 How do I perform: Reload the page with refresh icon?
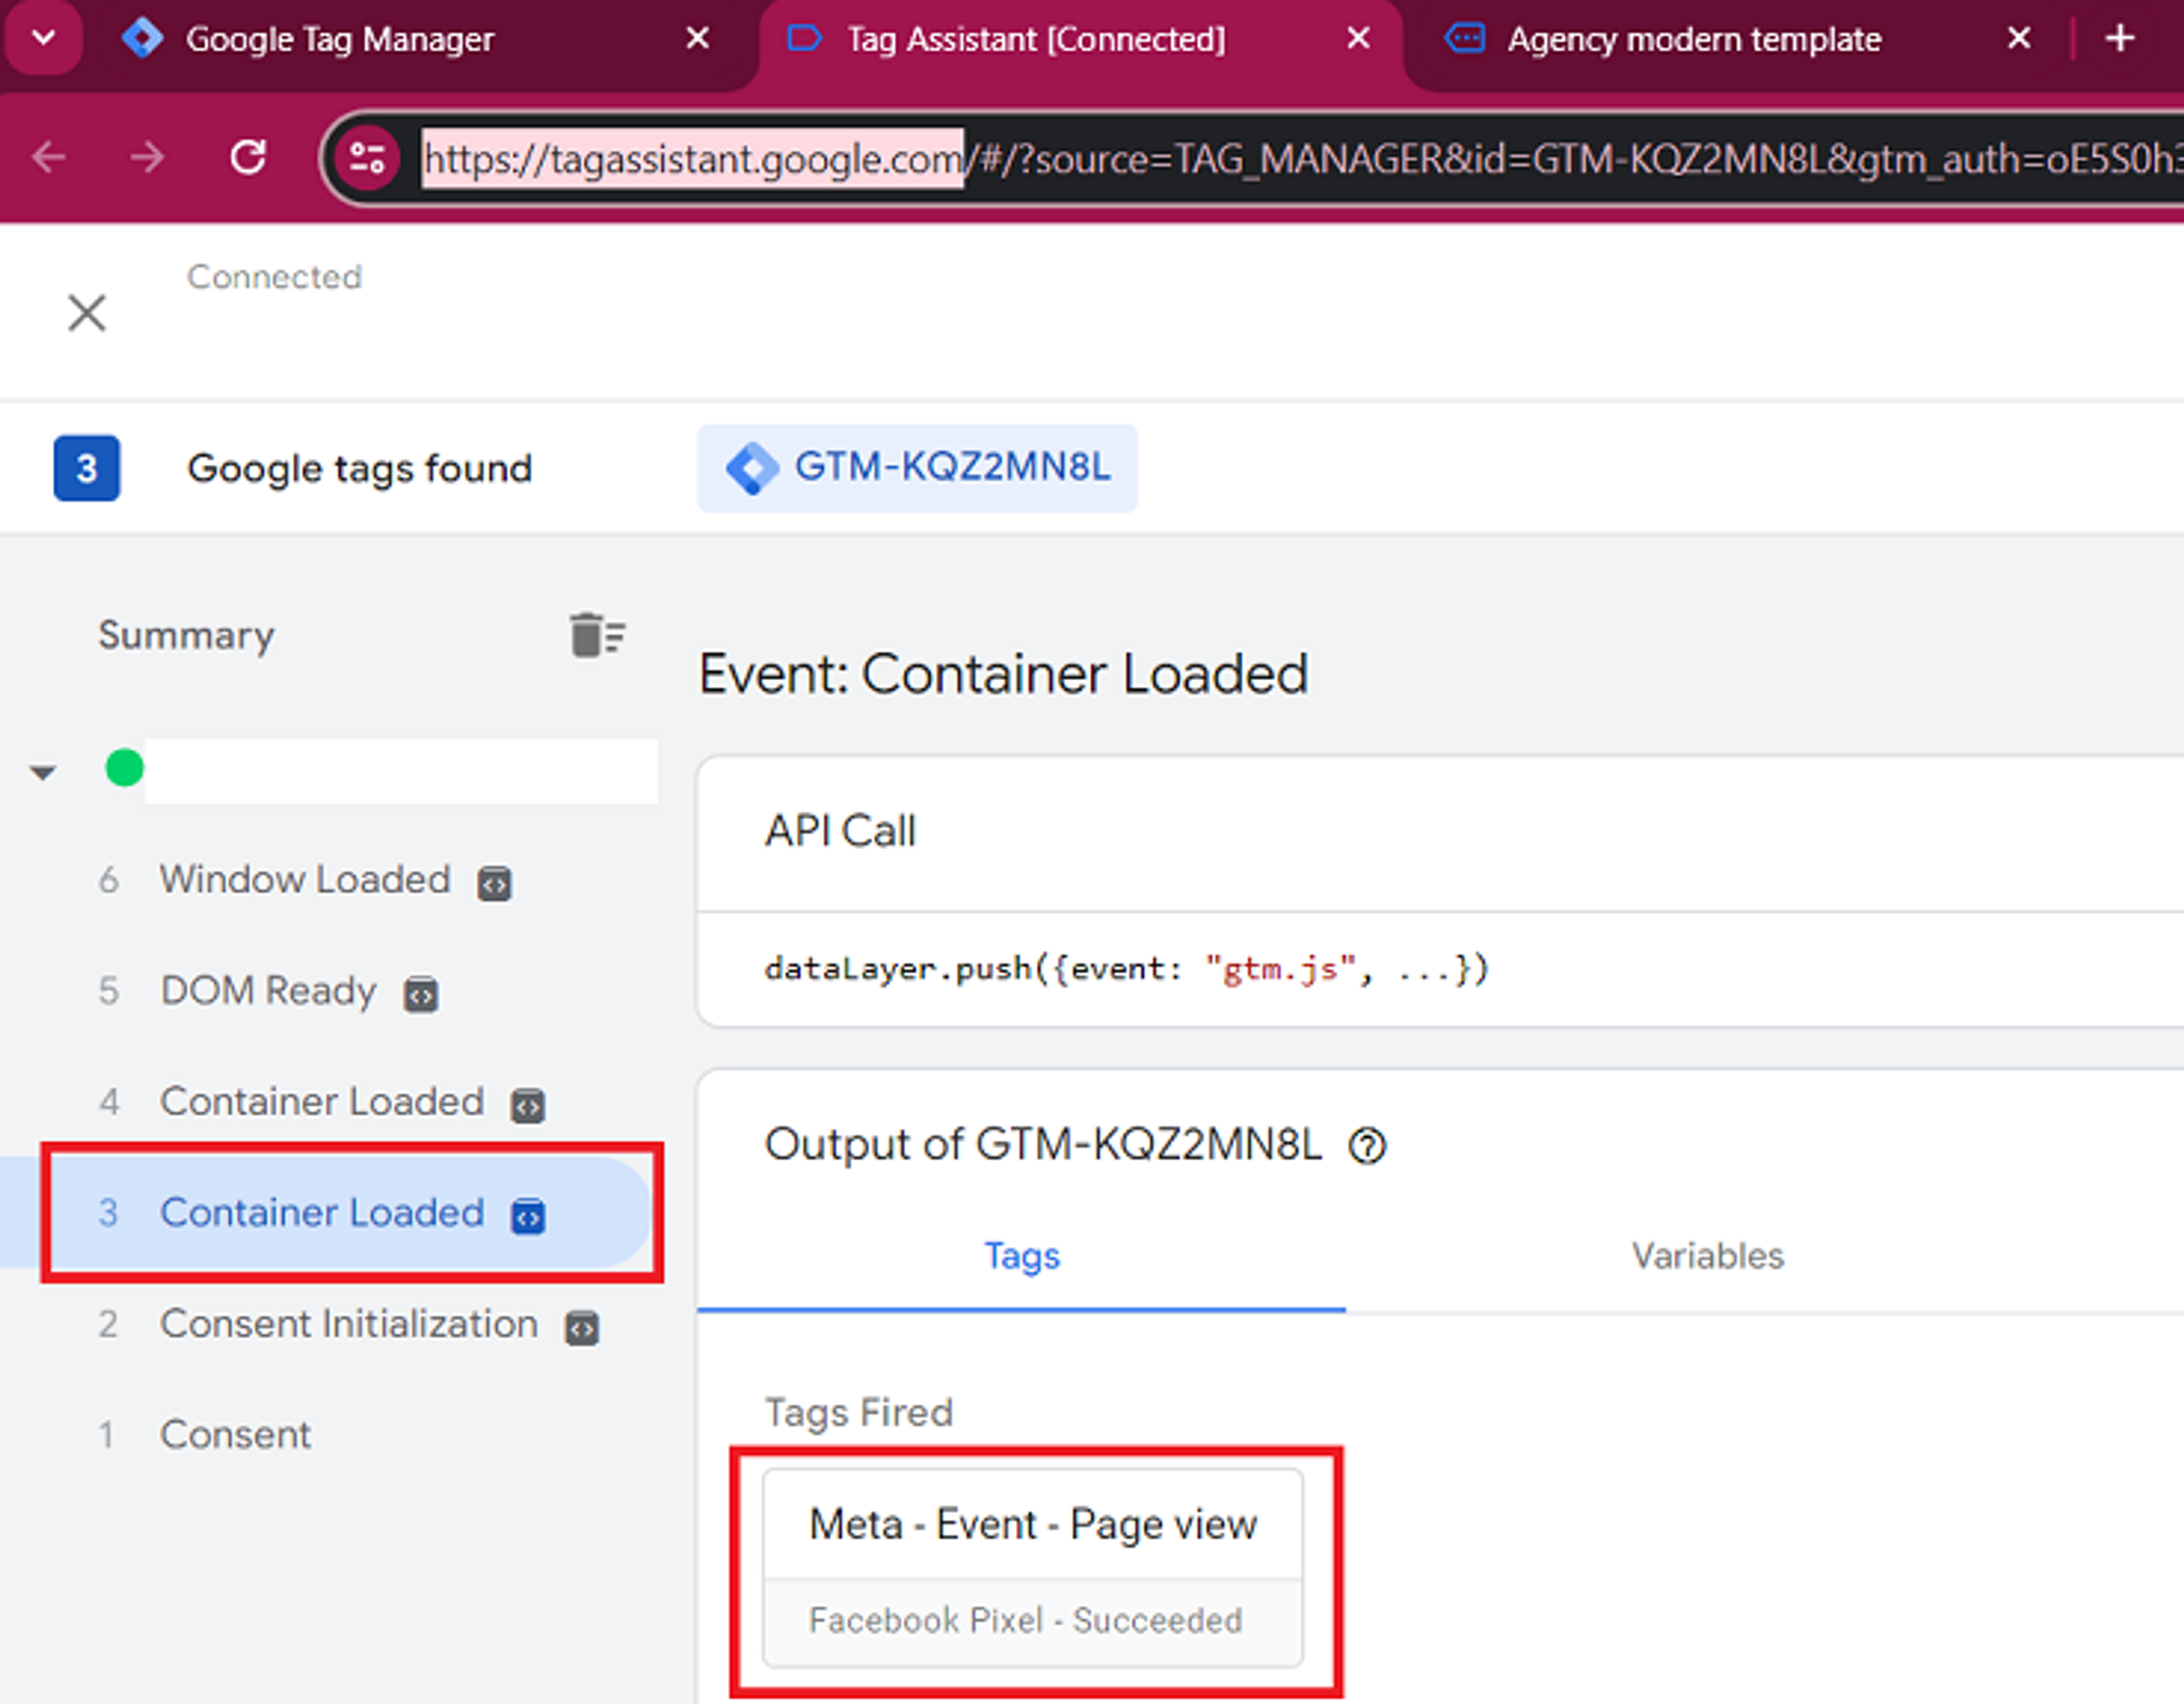[248, 158]
